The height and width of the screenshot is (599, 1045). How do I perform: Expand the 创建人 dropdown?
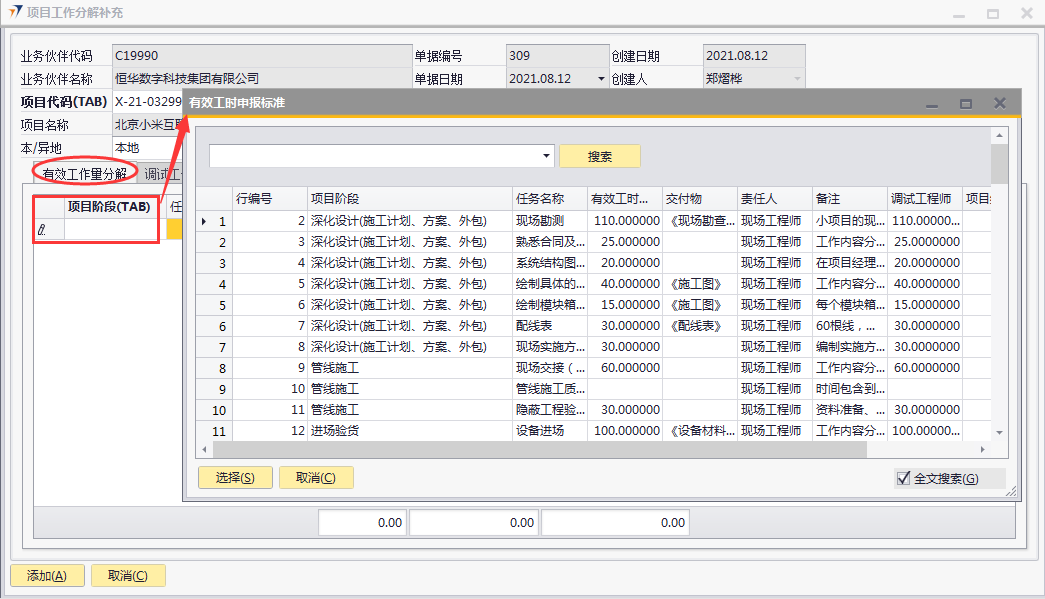click(797, 79)
